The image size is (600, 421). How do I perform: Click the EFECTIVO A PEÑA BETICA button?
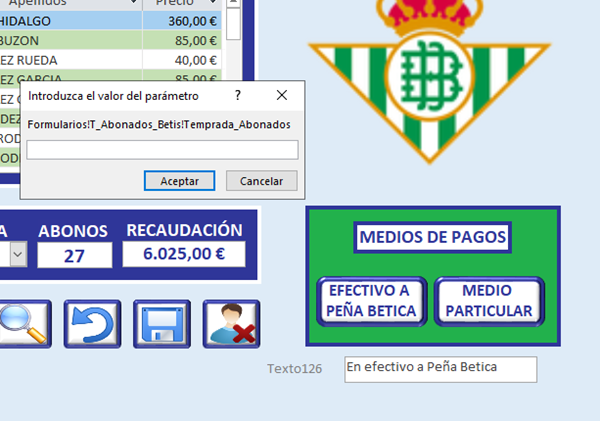[x=372, y=301]
